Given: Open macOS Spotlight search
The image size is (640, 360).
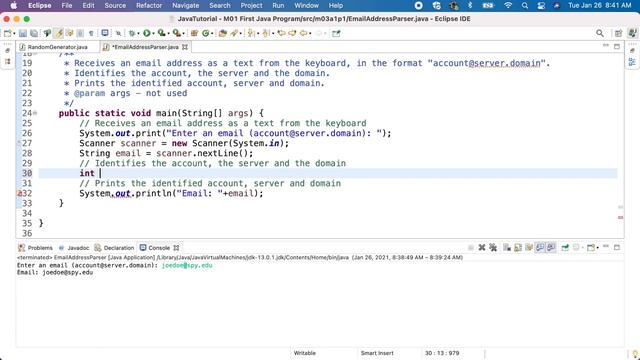Looking at the screenshot, I should click(x=525, y=6).
